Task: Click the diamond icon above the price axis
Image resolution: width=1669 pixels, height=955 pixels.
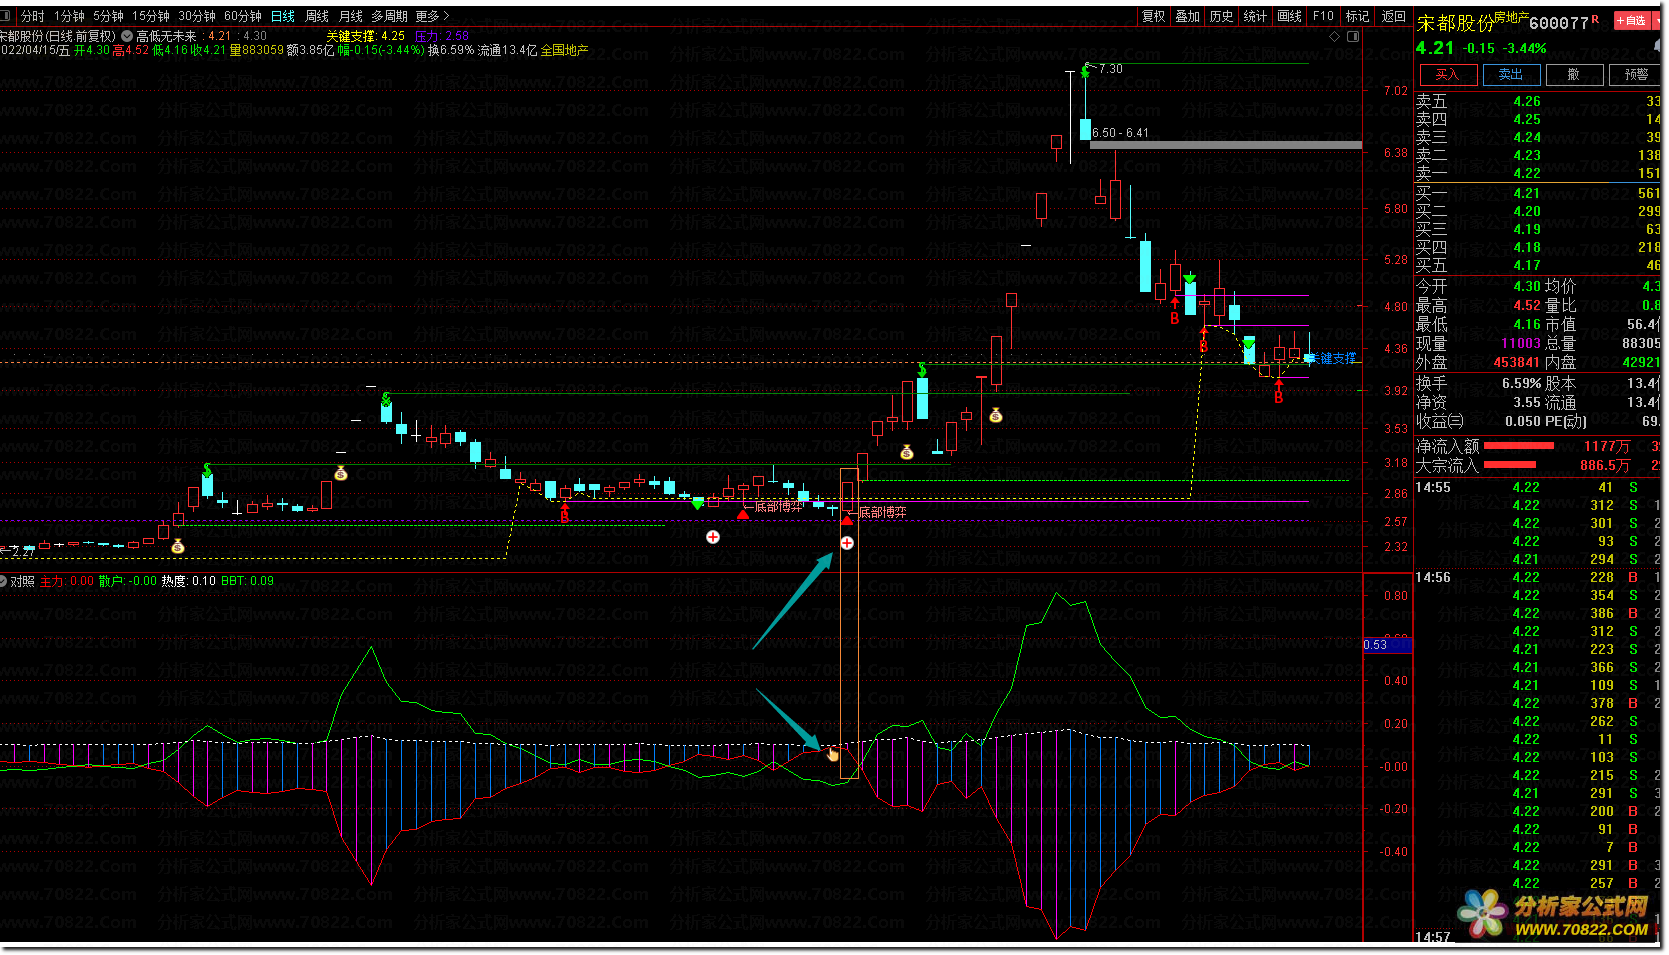Action: click(x=1334, y=37)
